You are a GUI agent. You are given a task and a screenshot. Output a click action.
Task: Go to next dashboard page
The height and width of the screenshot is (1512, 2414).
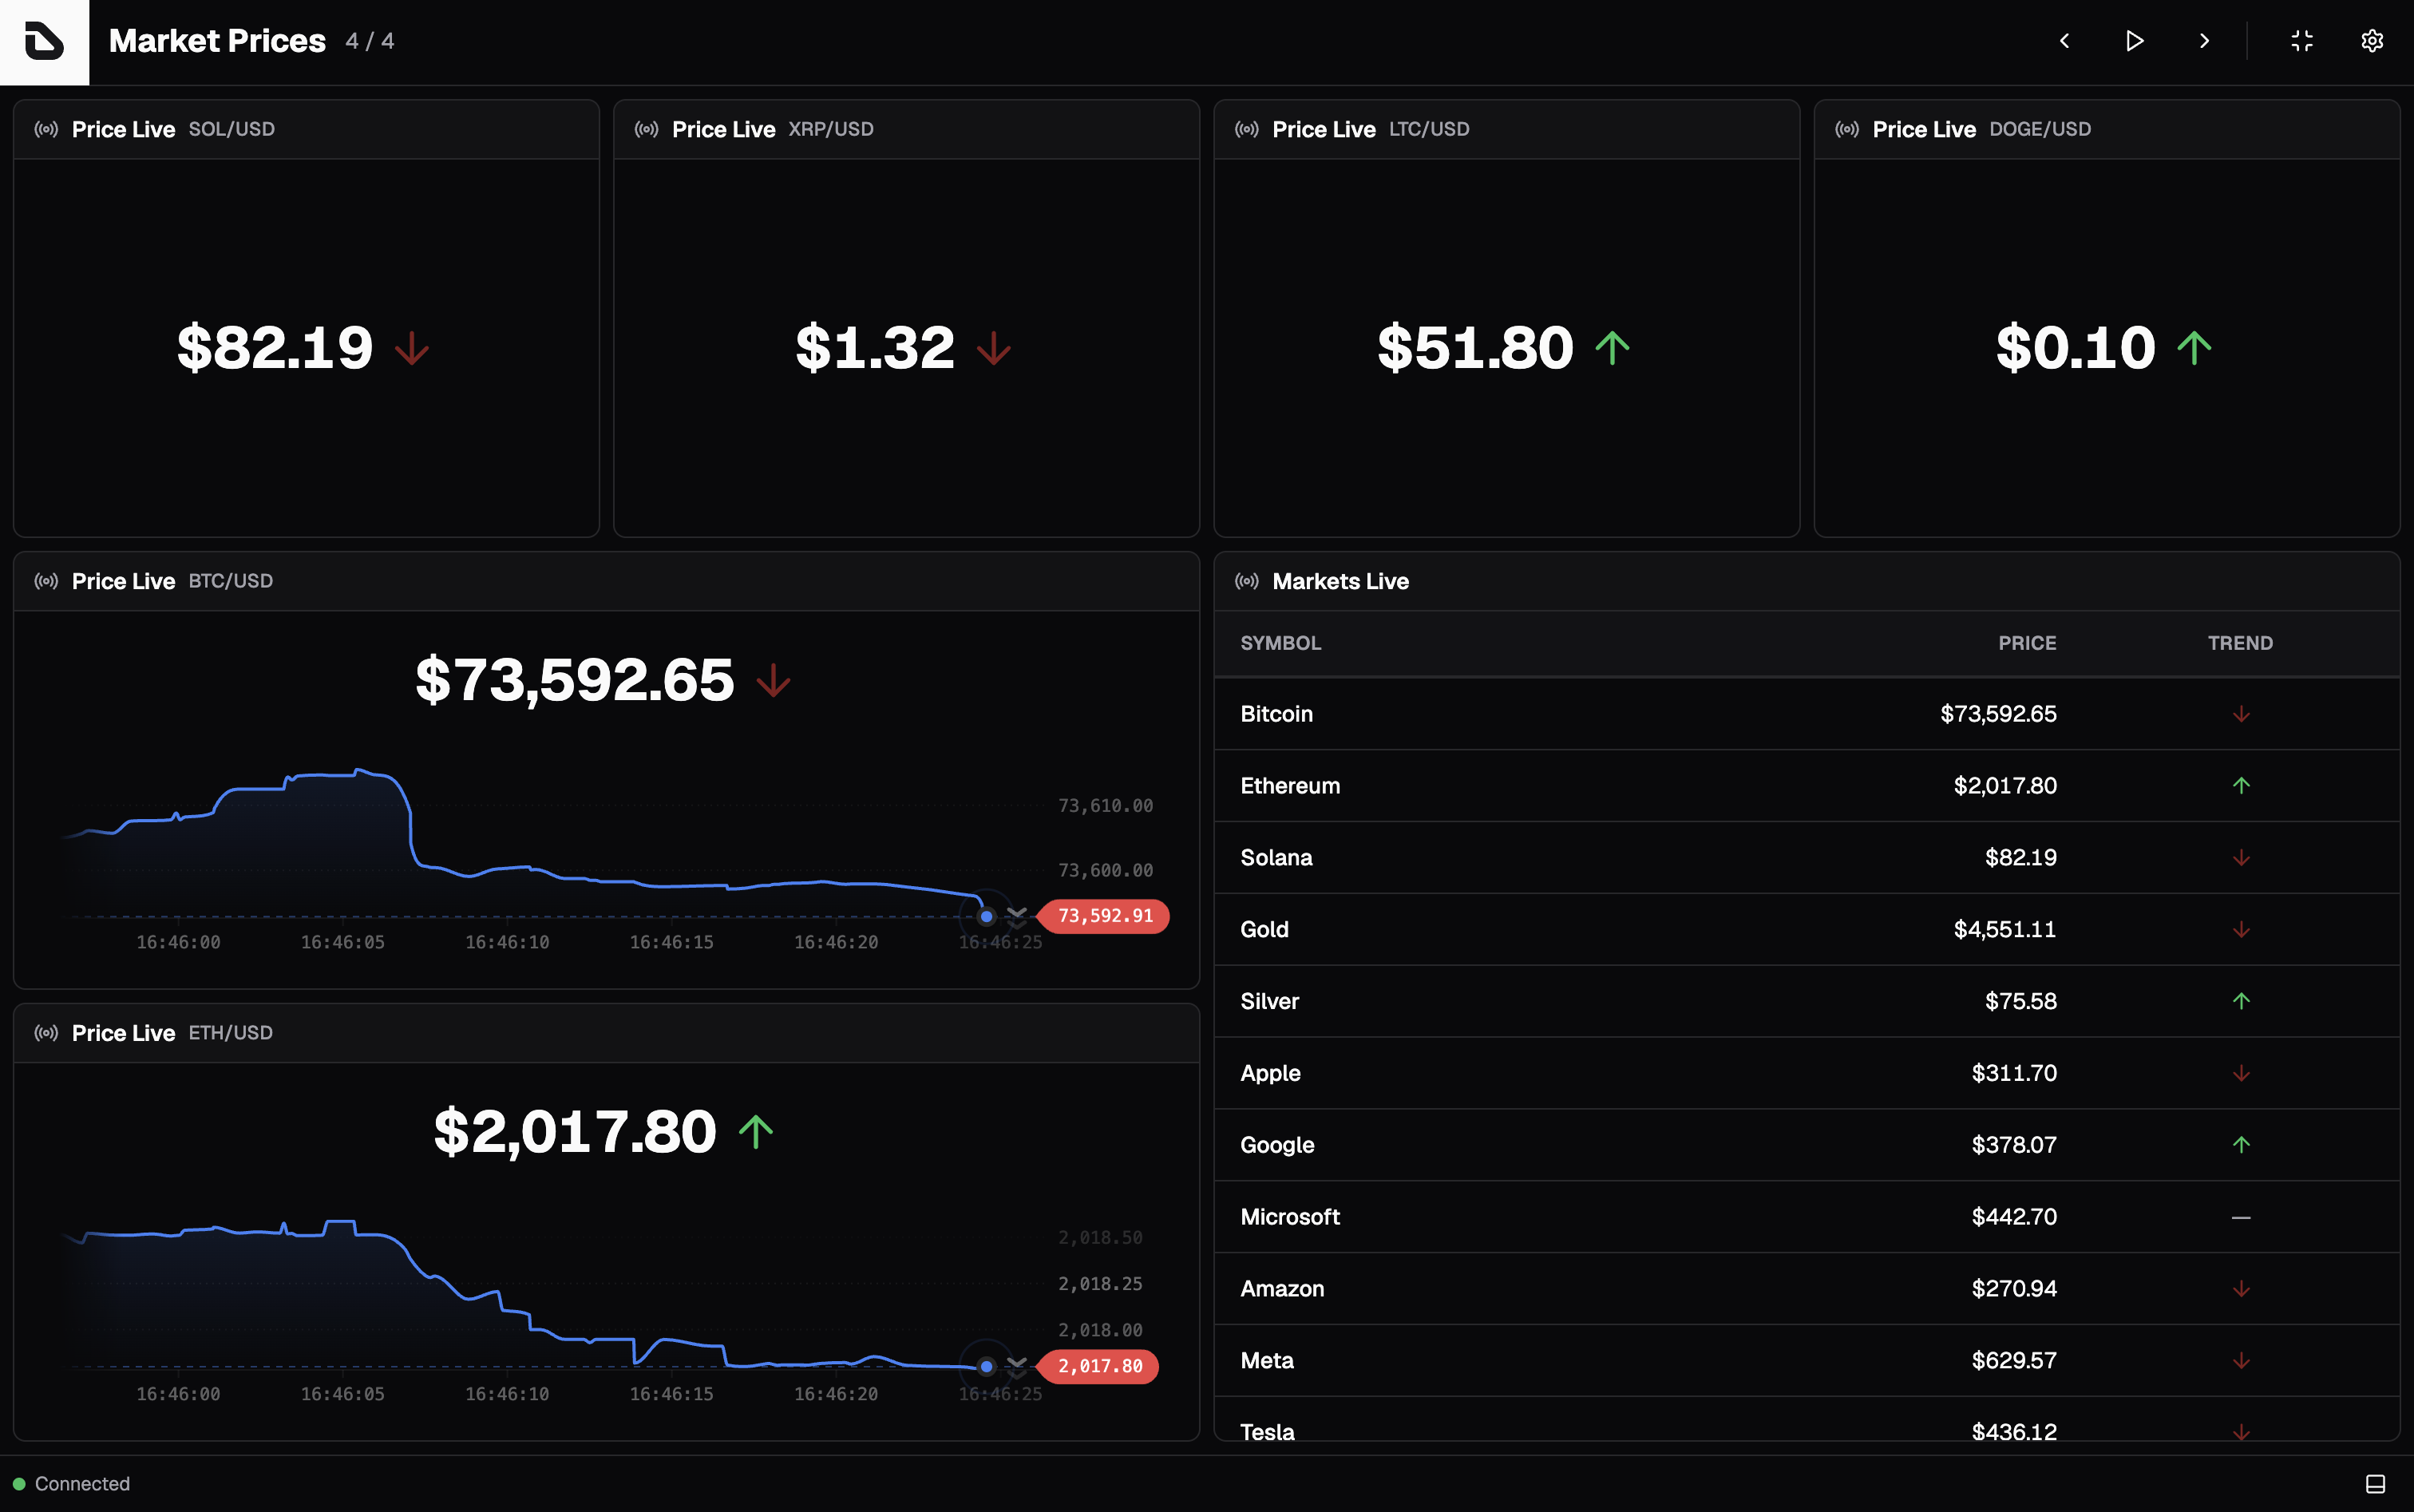click(x=2204, y=41)
